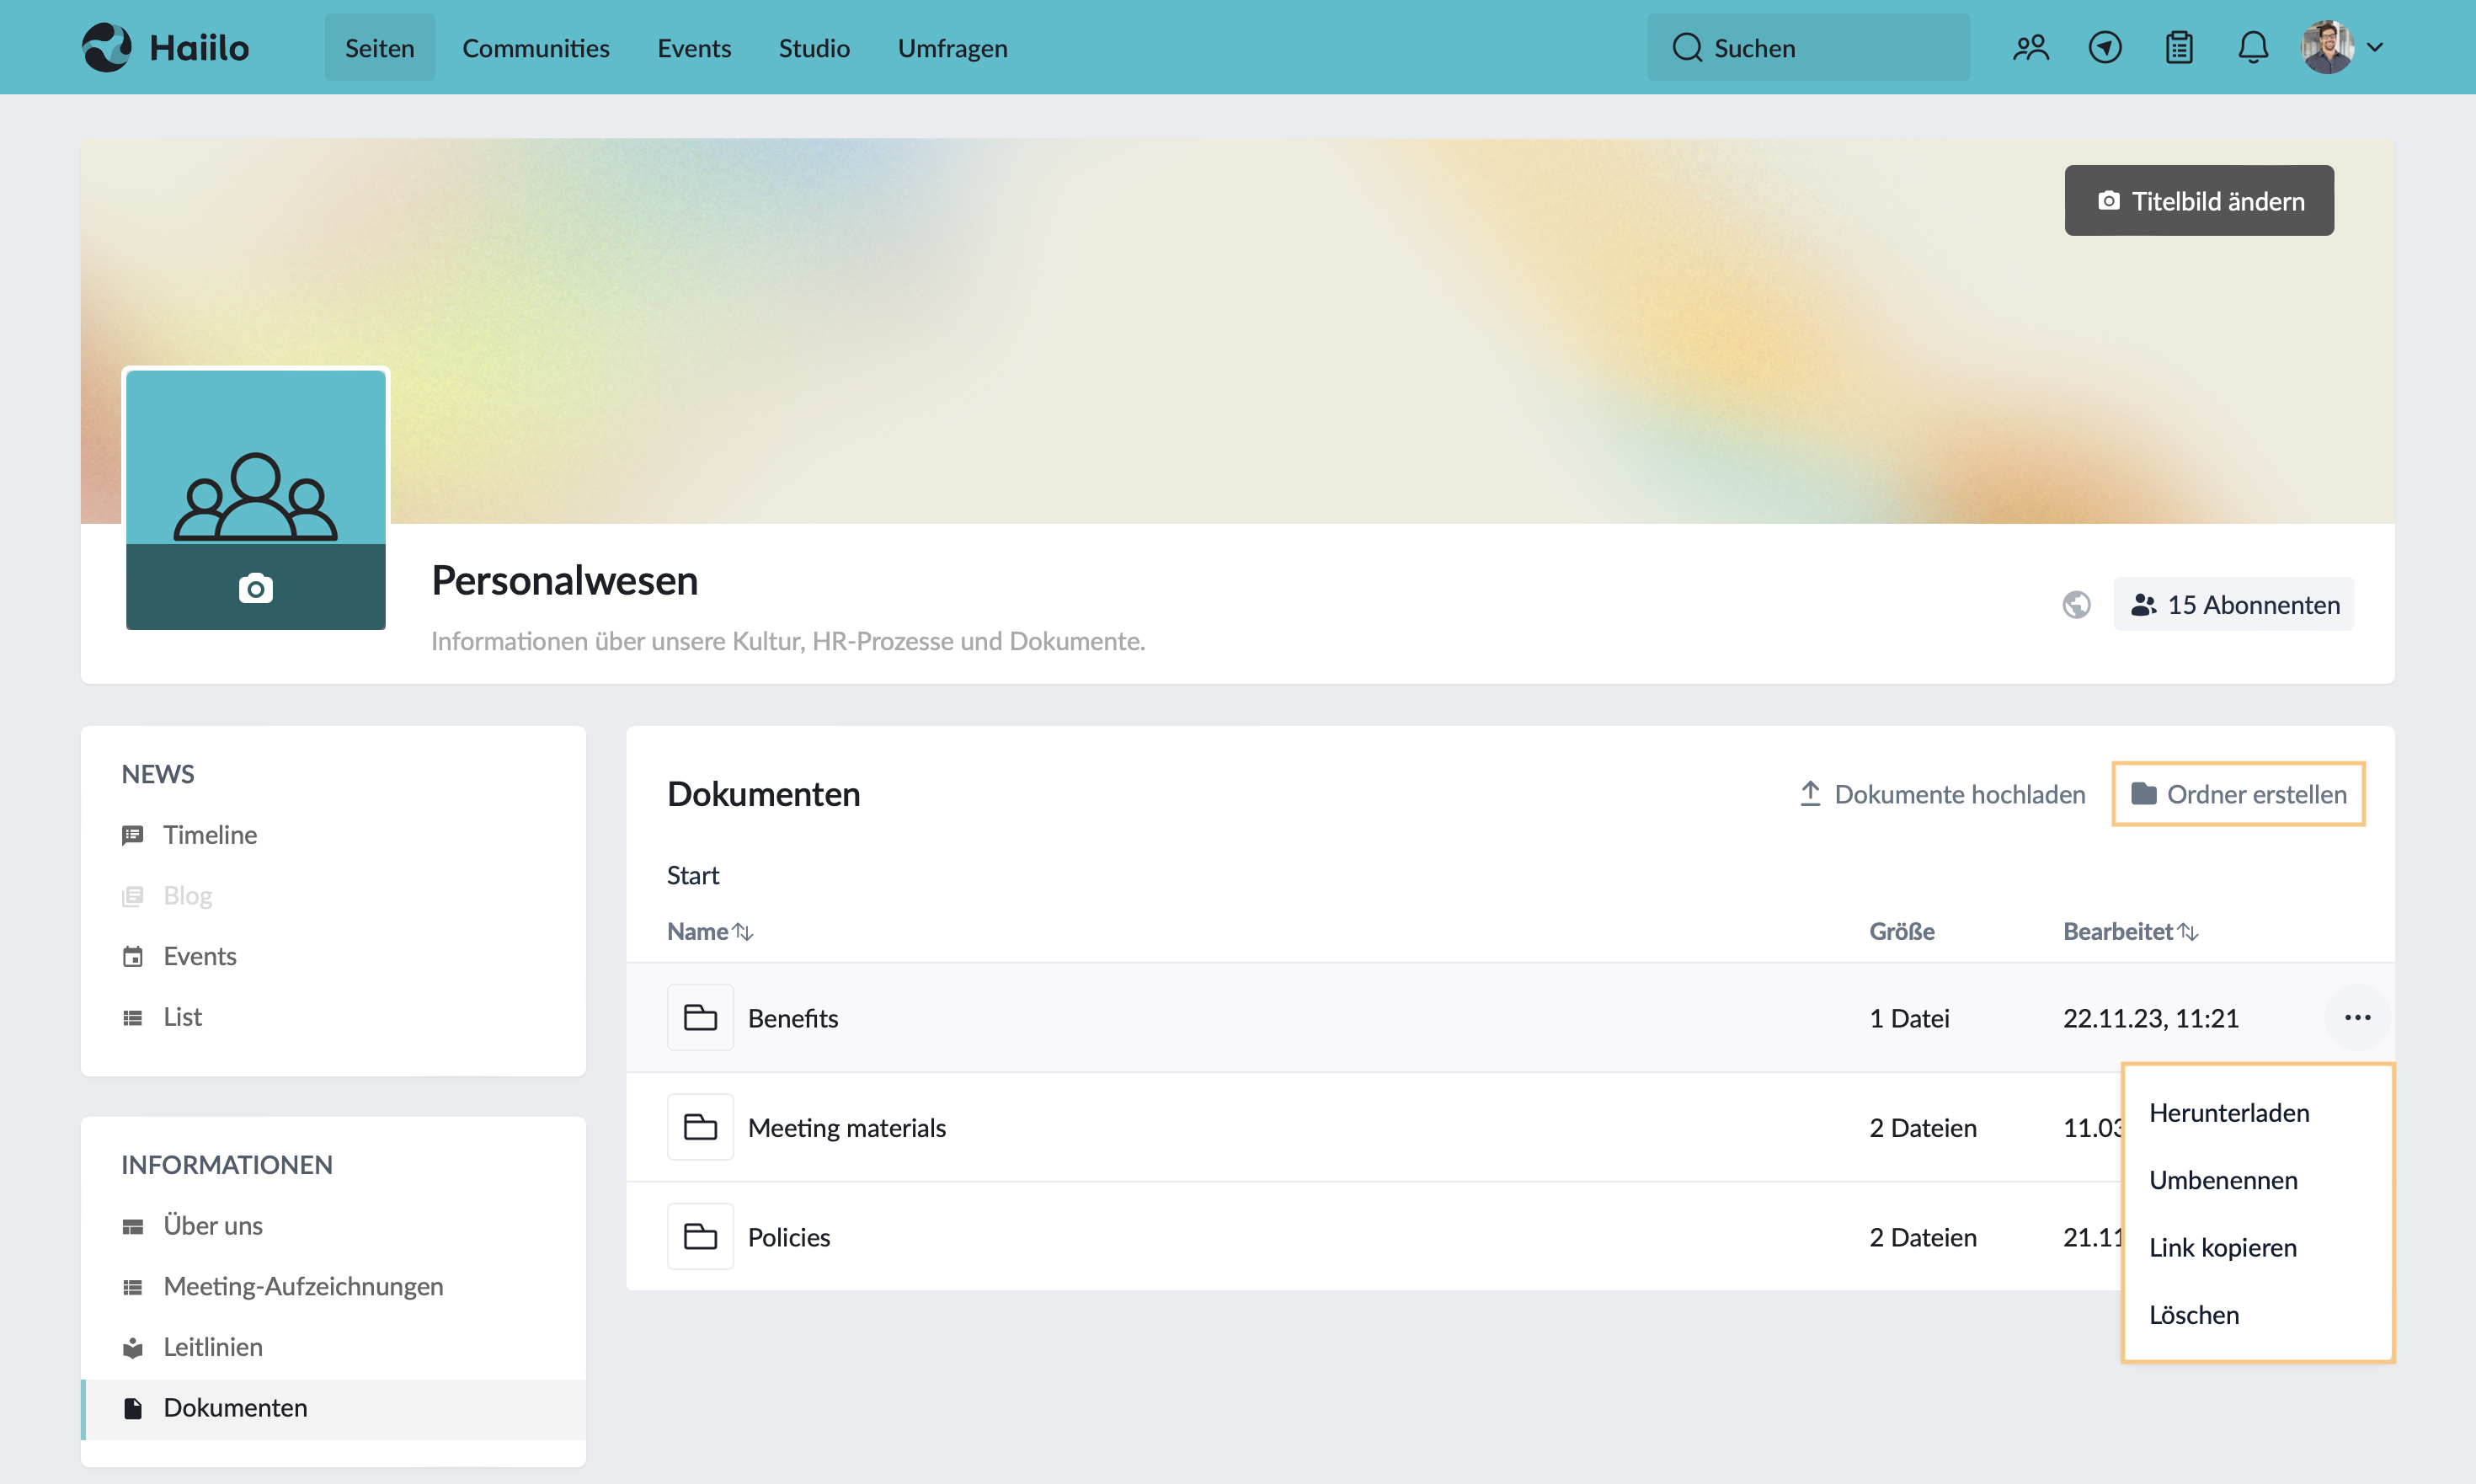Click the '22.11.23, 11:21' date cell

[2150, 1018]
